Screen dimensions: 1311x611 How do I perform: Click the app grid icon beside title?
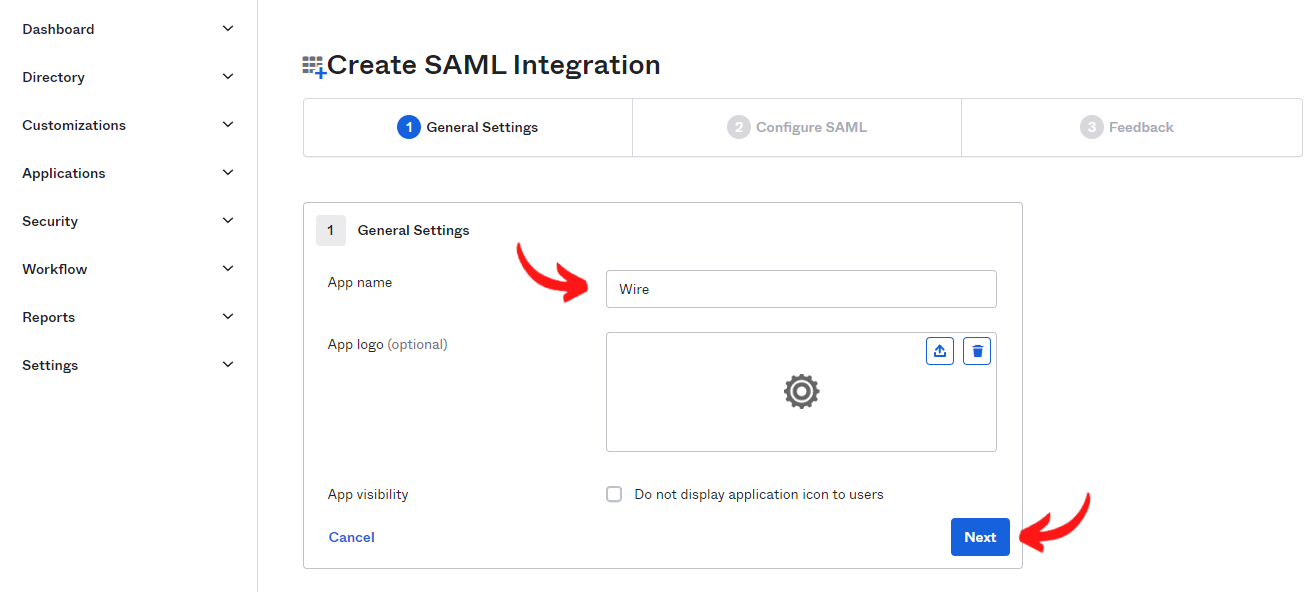pyautogui.click(x=314, y=67)
